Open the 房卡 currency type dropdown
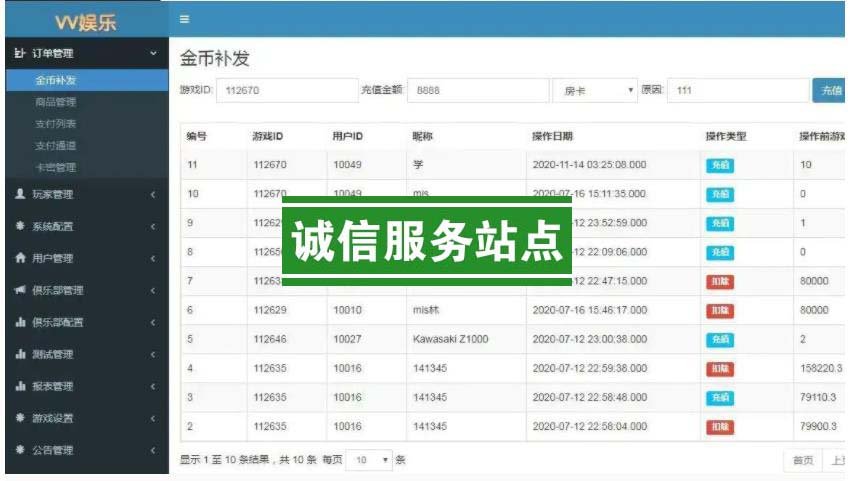The image size is (854, 481). click(594, 90)
